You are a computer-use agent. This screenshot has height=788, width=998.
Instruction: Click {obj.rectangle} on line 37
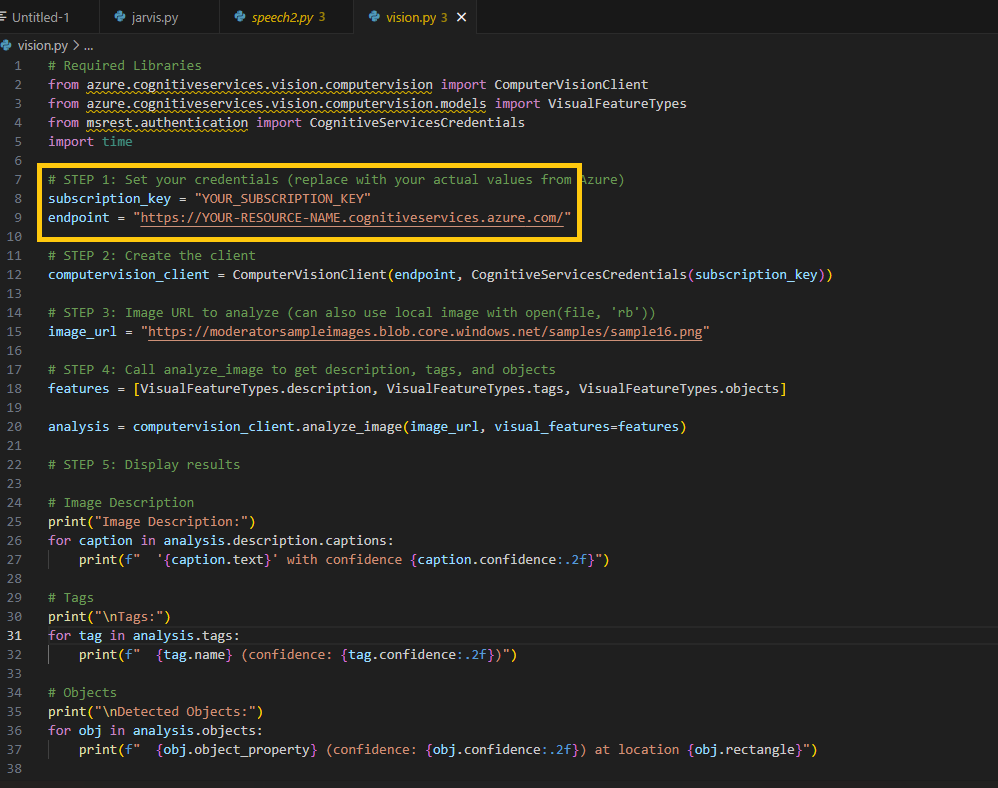pos(745,750)
